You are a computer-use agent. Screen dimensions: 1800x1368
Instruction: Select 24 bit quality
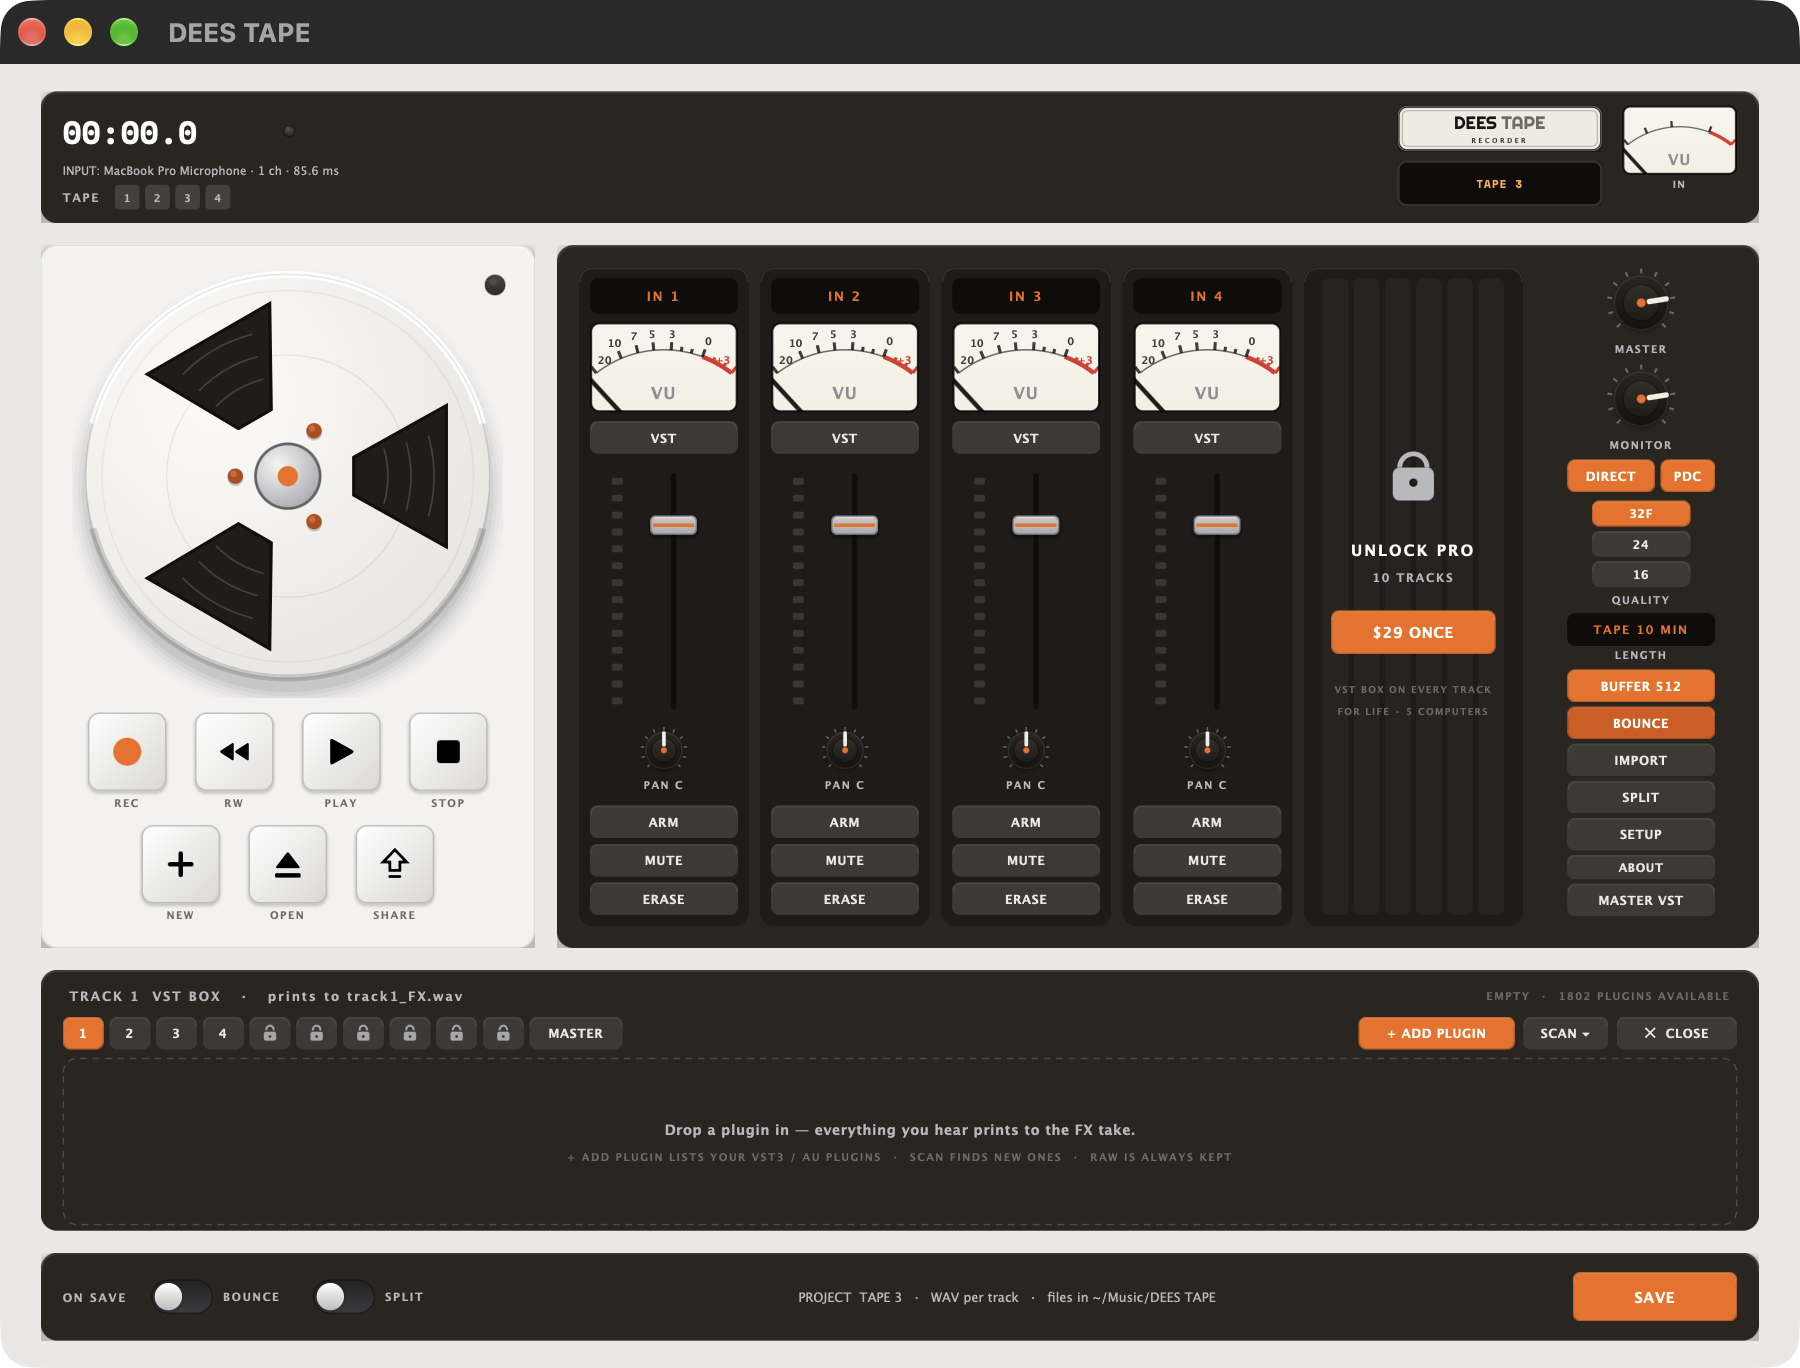(1640, 544)
